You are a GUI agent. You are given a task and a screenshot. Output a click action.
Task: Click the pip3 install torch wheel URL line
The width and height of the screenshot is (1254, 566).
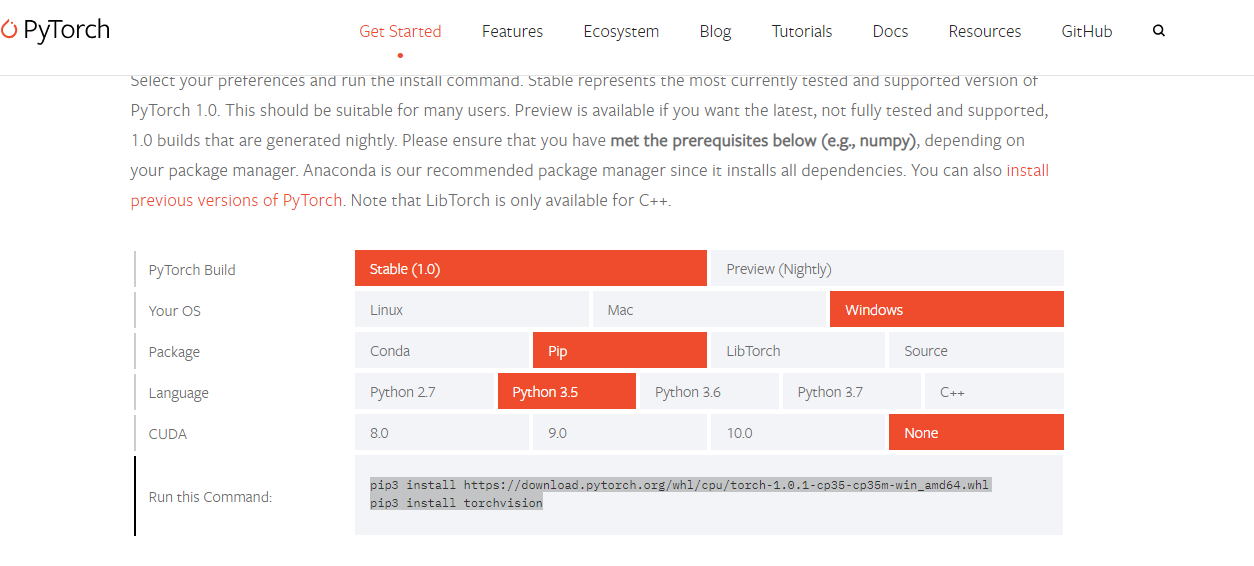(x=680, y=485)
